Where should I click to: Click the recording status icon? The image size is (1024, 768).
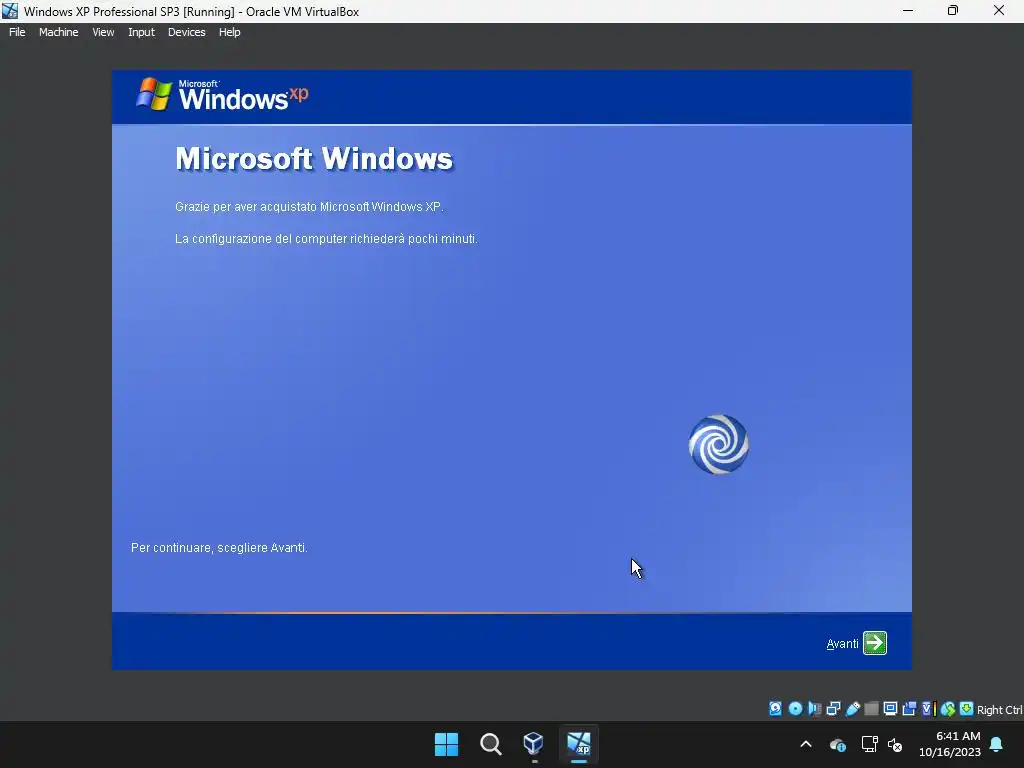pos(909,709)
